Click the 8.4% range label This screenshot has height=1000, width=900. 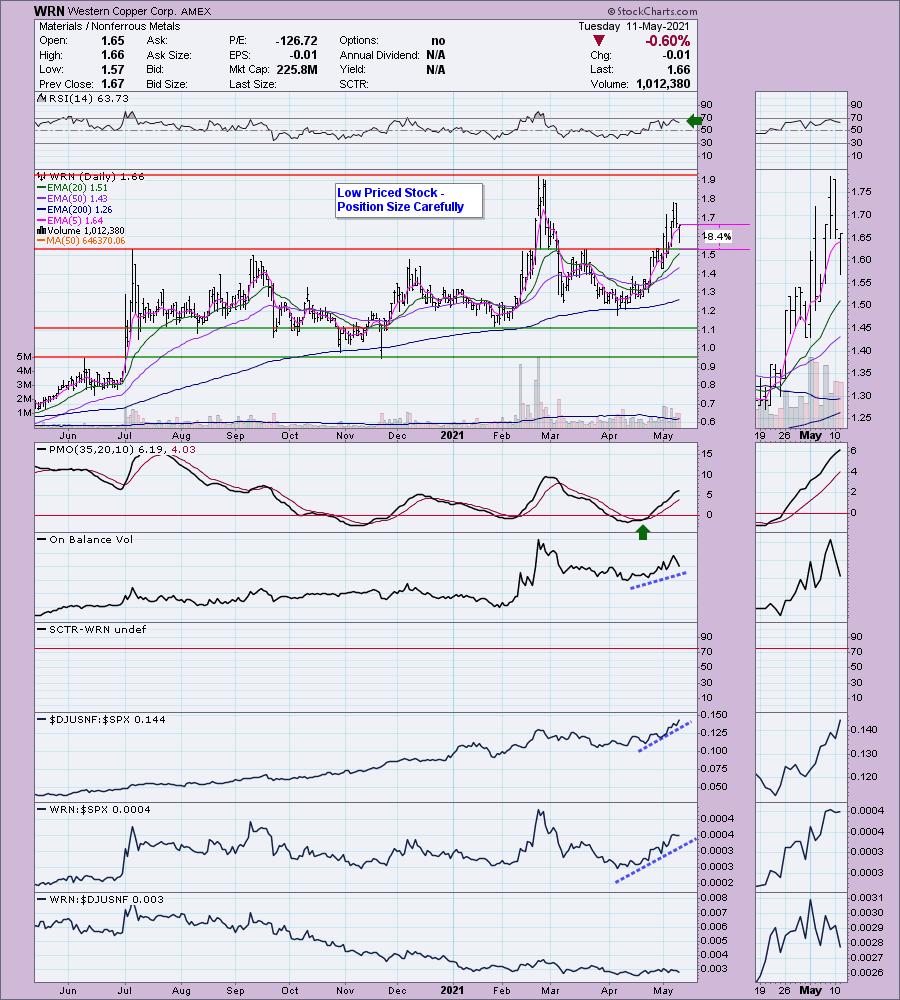[718, 237]
